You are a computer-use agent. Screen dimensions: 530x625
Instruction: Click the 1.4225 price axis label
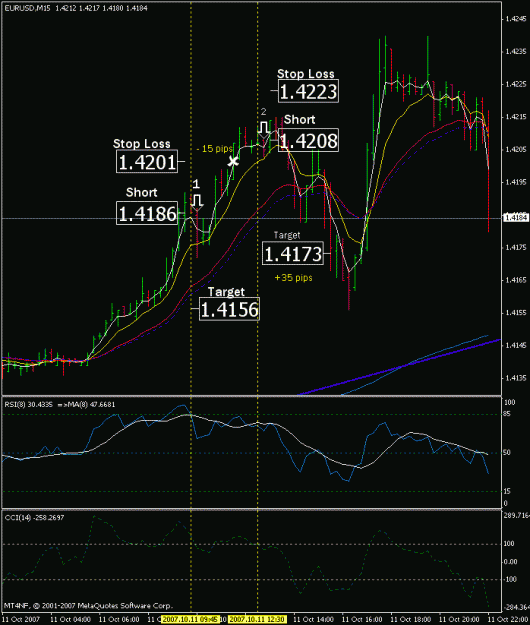(x=516, y=84)
